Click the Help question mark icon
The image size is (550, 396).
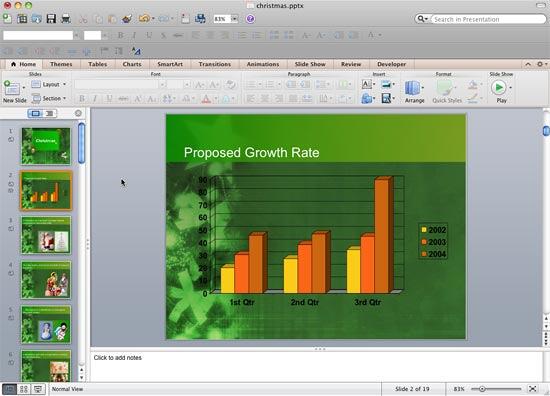250,19
